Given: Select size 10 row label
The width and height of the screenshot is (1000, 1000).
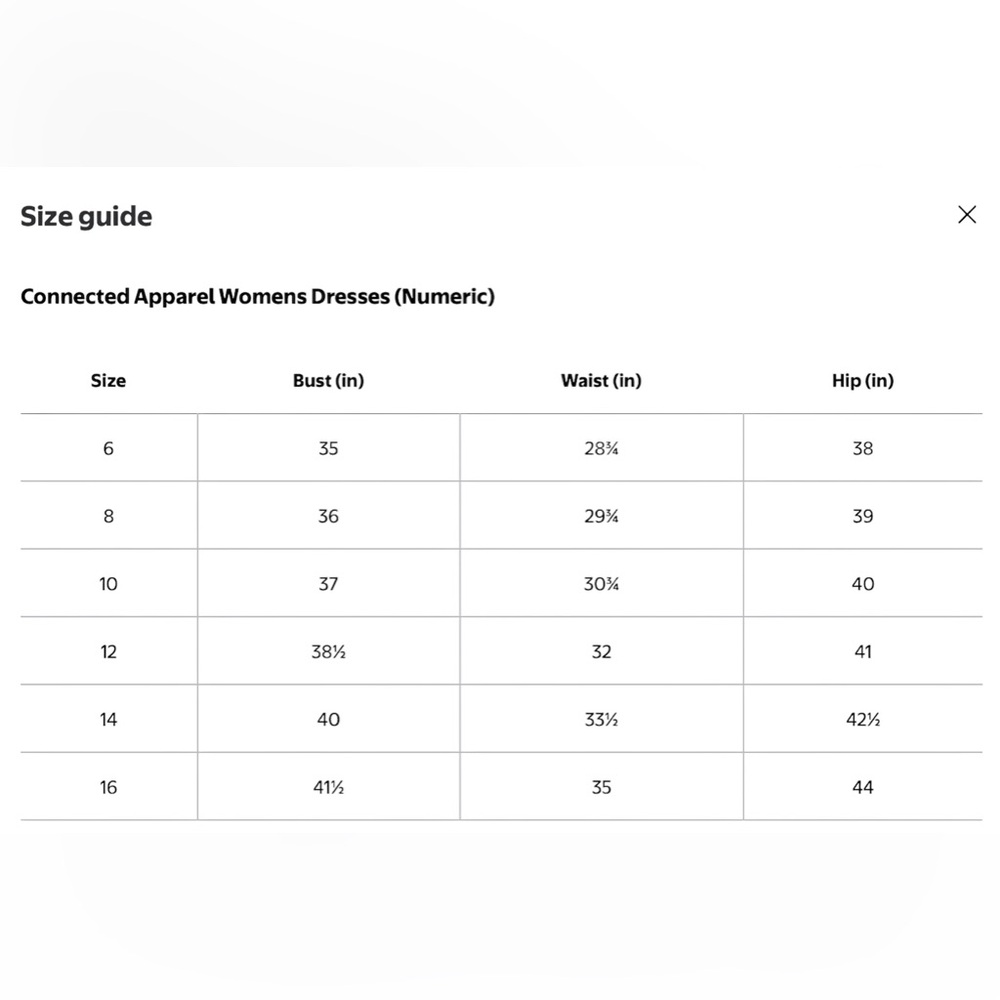Looking at the screenshot, I should coord(108,584).
